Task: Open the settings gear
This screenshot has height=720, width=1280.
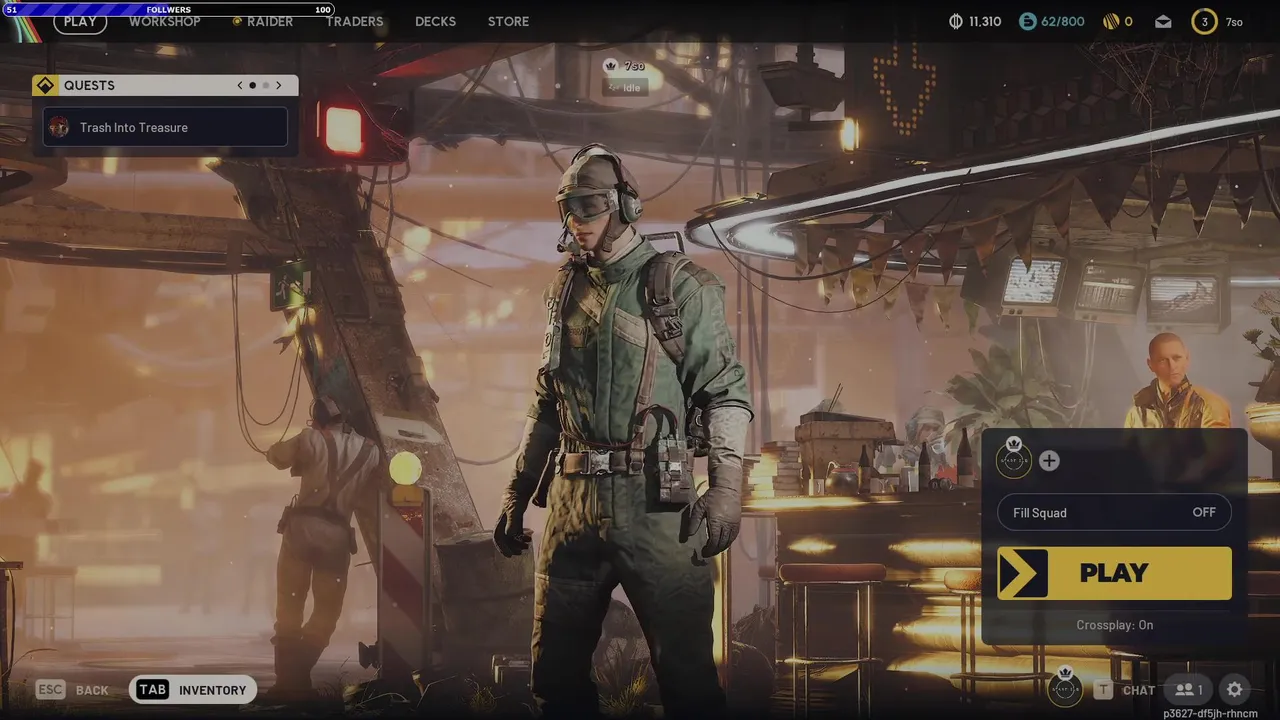Action: pos(1235,689)
